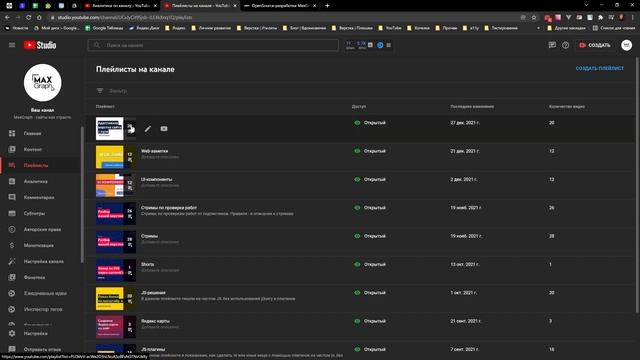Open a new browser tab
This screenshot has height=360, width=640.
[x=327, y=6]
